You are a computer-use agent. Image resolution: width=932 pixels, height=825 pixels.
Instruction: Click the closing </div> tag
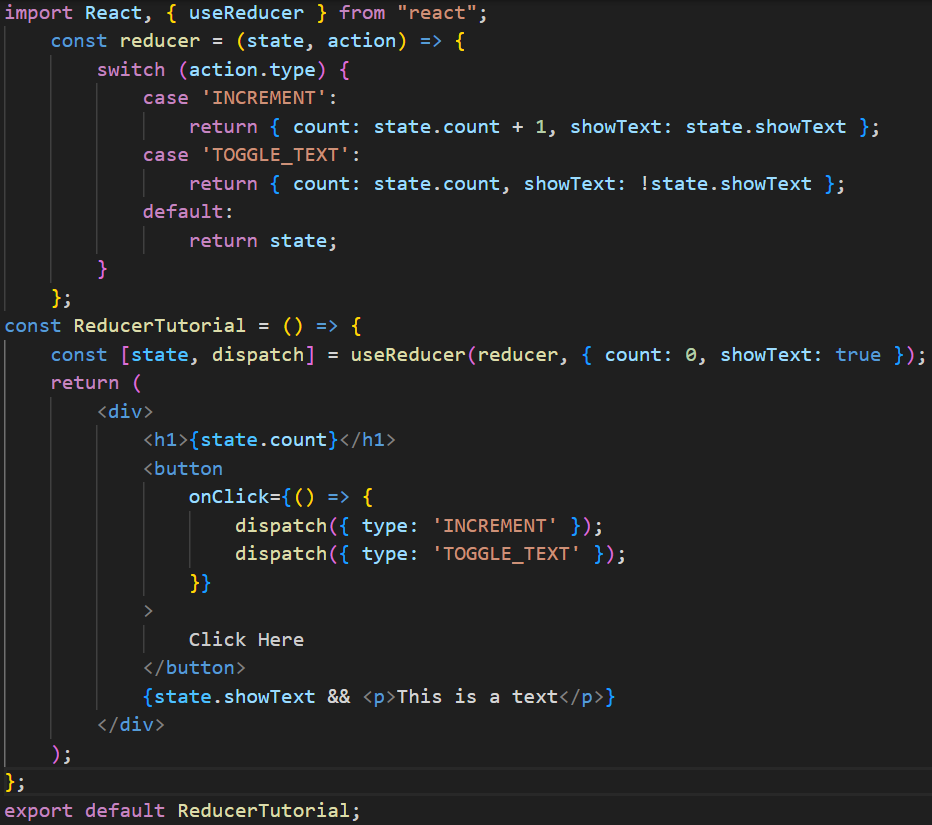click(131, 725)
